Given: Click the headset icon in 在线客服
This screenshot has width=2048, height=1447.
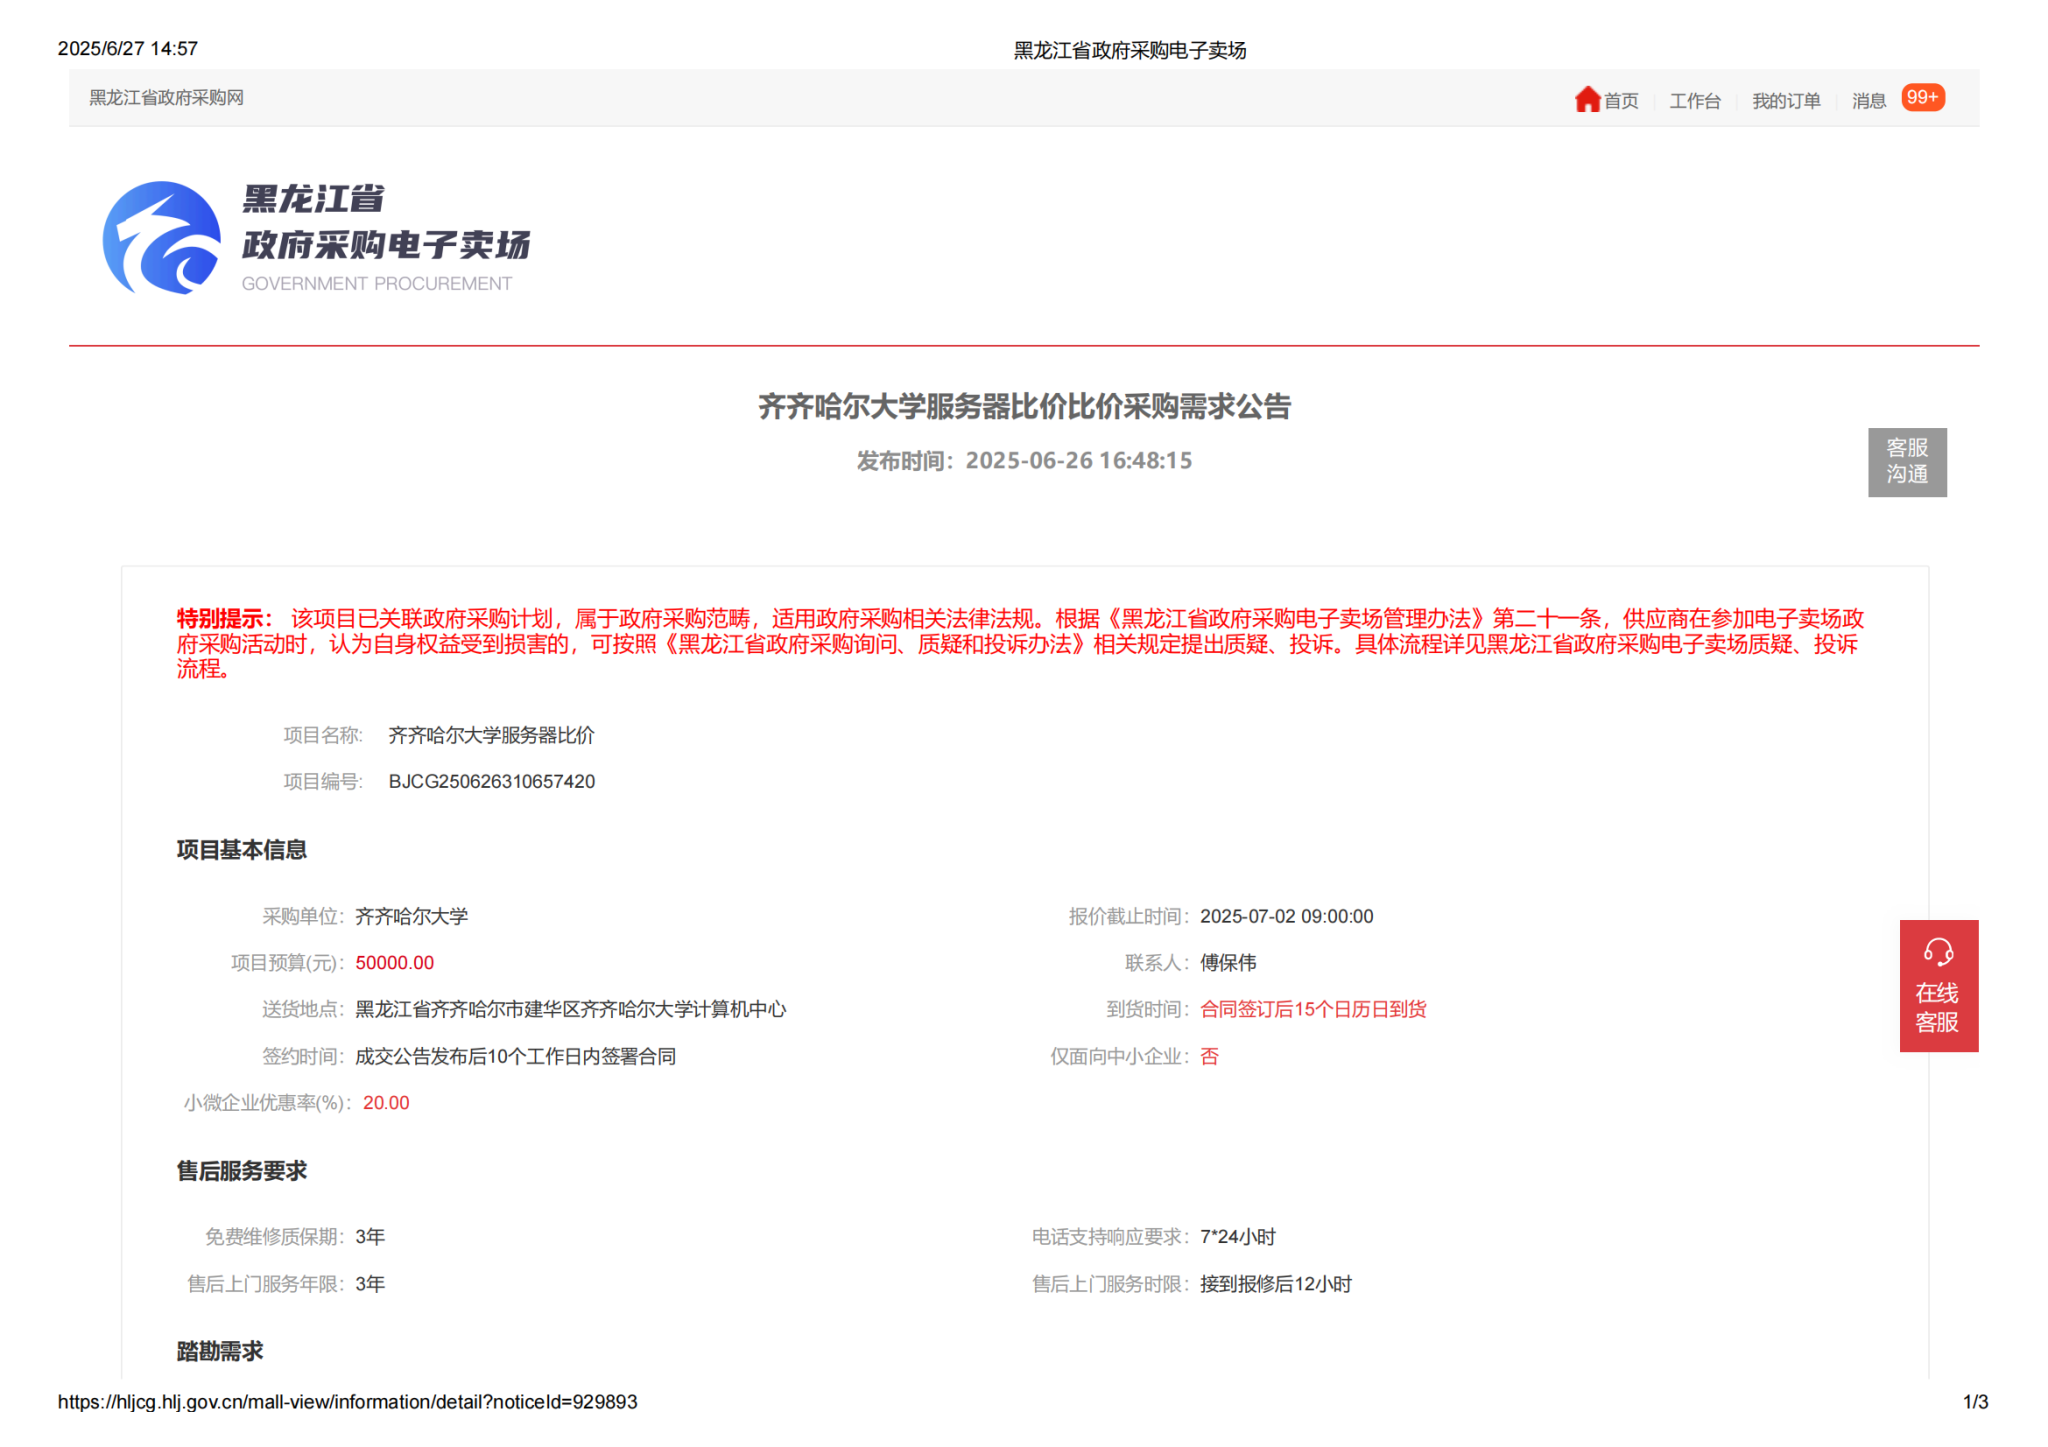Looking at the screenshot, I should [x=1937, y=951].
